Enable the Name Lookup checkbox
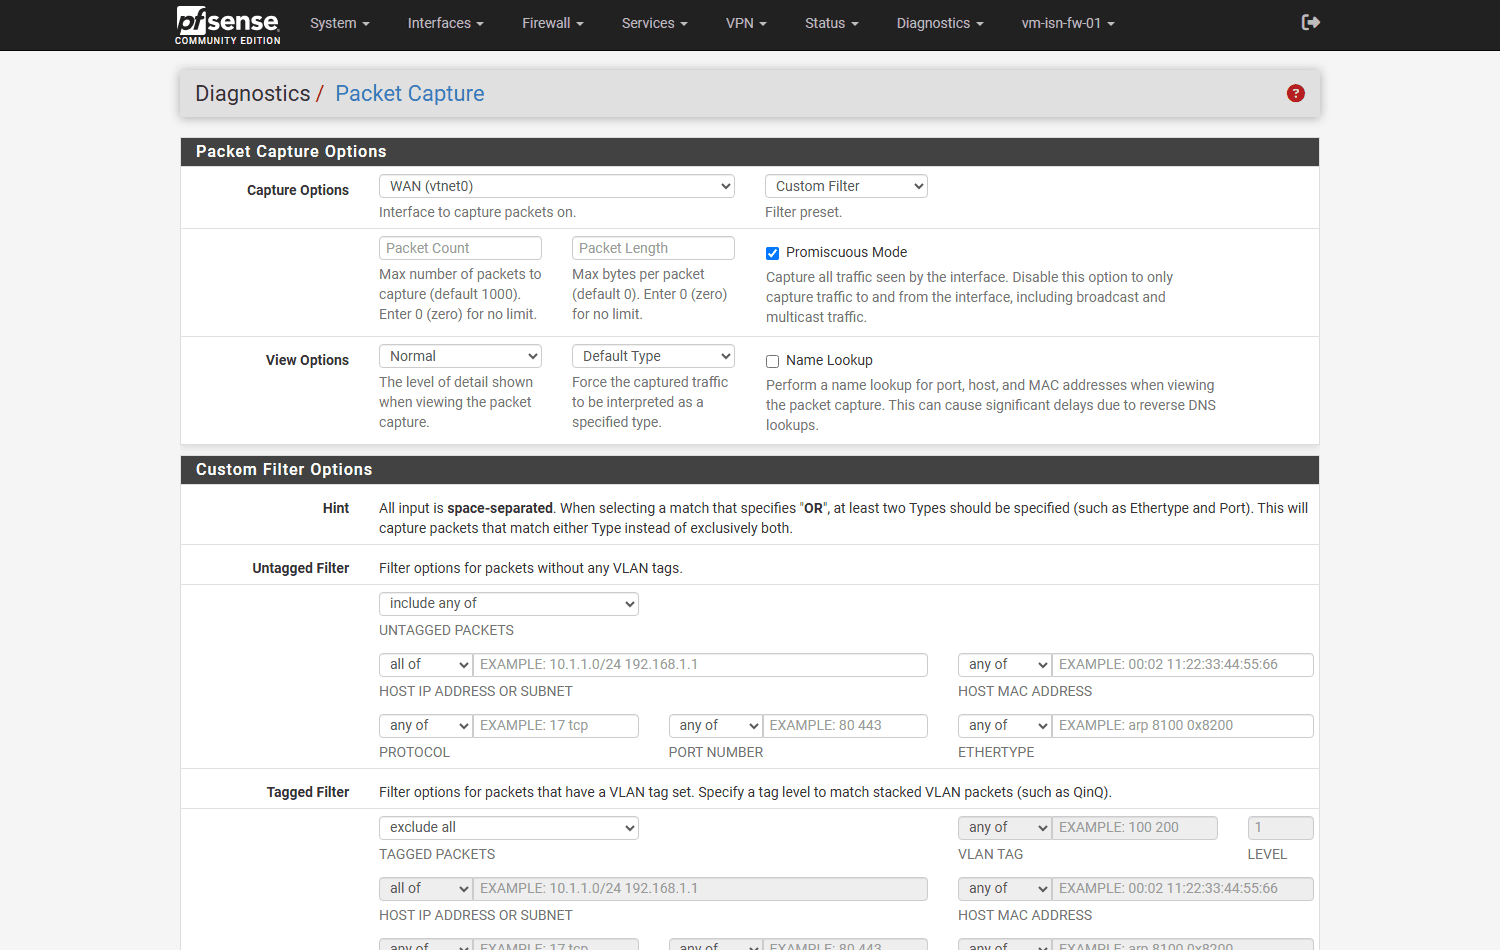 coord(772,361)
